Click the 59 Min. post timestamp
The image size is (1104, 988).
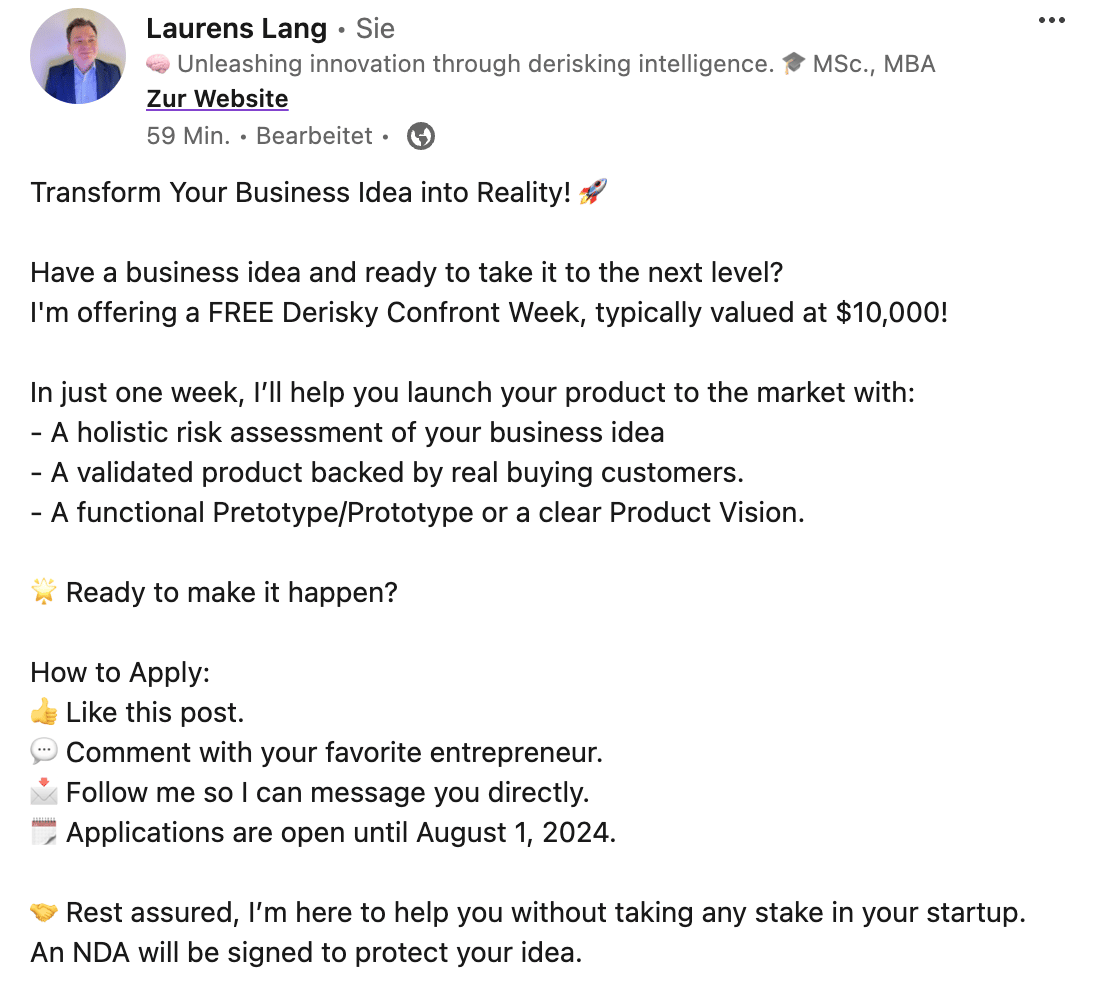click(x=188, y=136)
